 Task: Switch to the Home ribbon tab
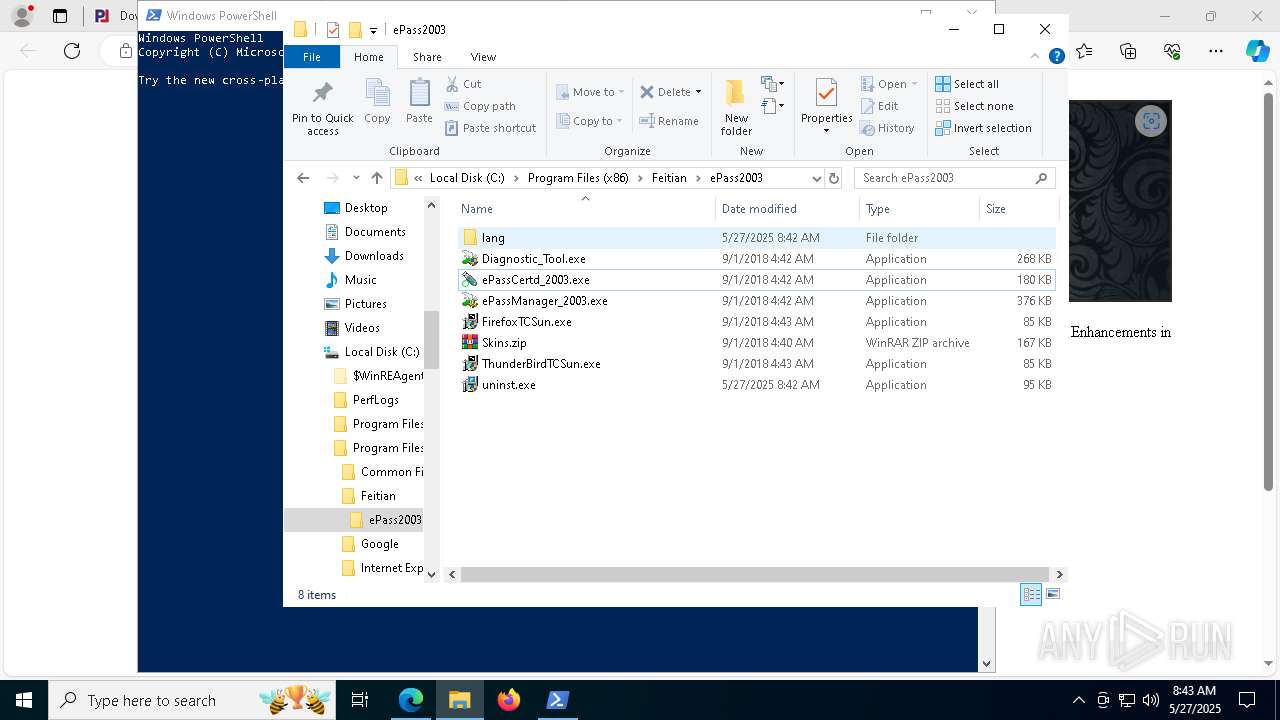point(368,57)
